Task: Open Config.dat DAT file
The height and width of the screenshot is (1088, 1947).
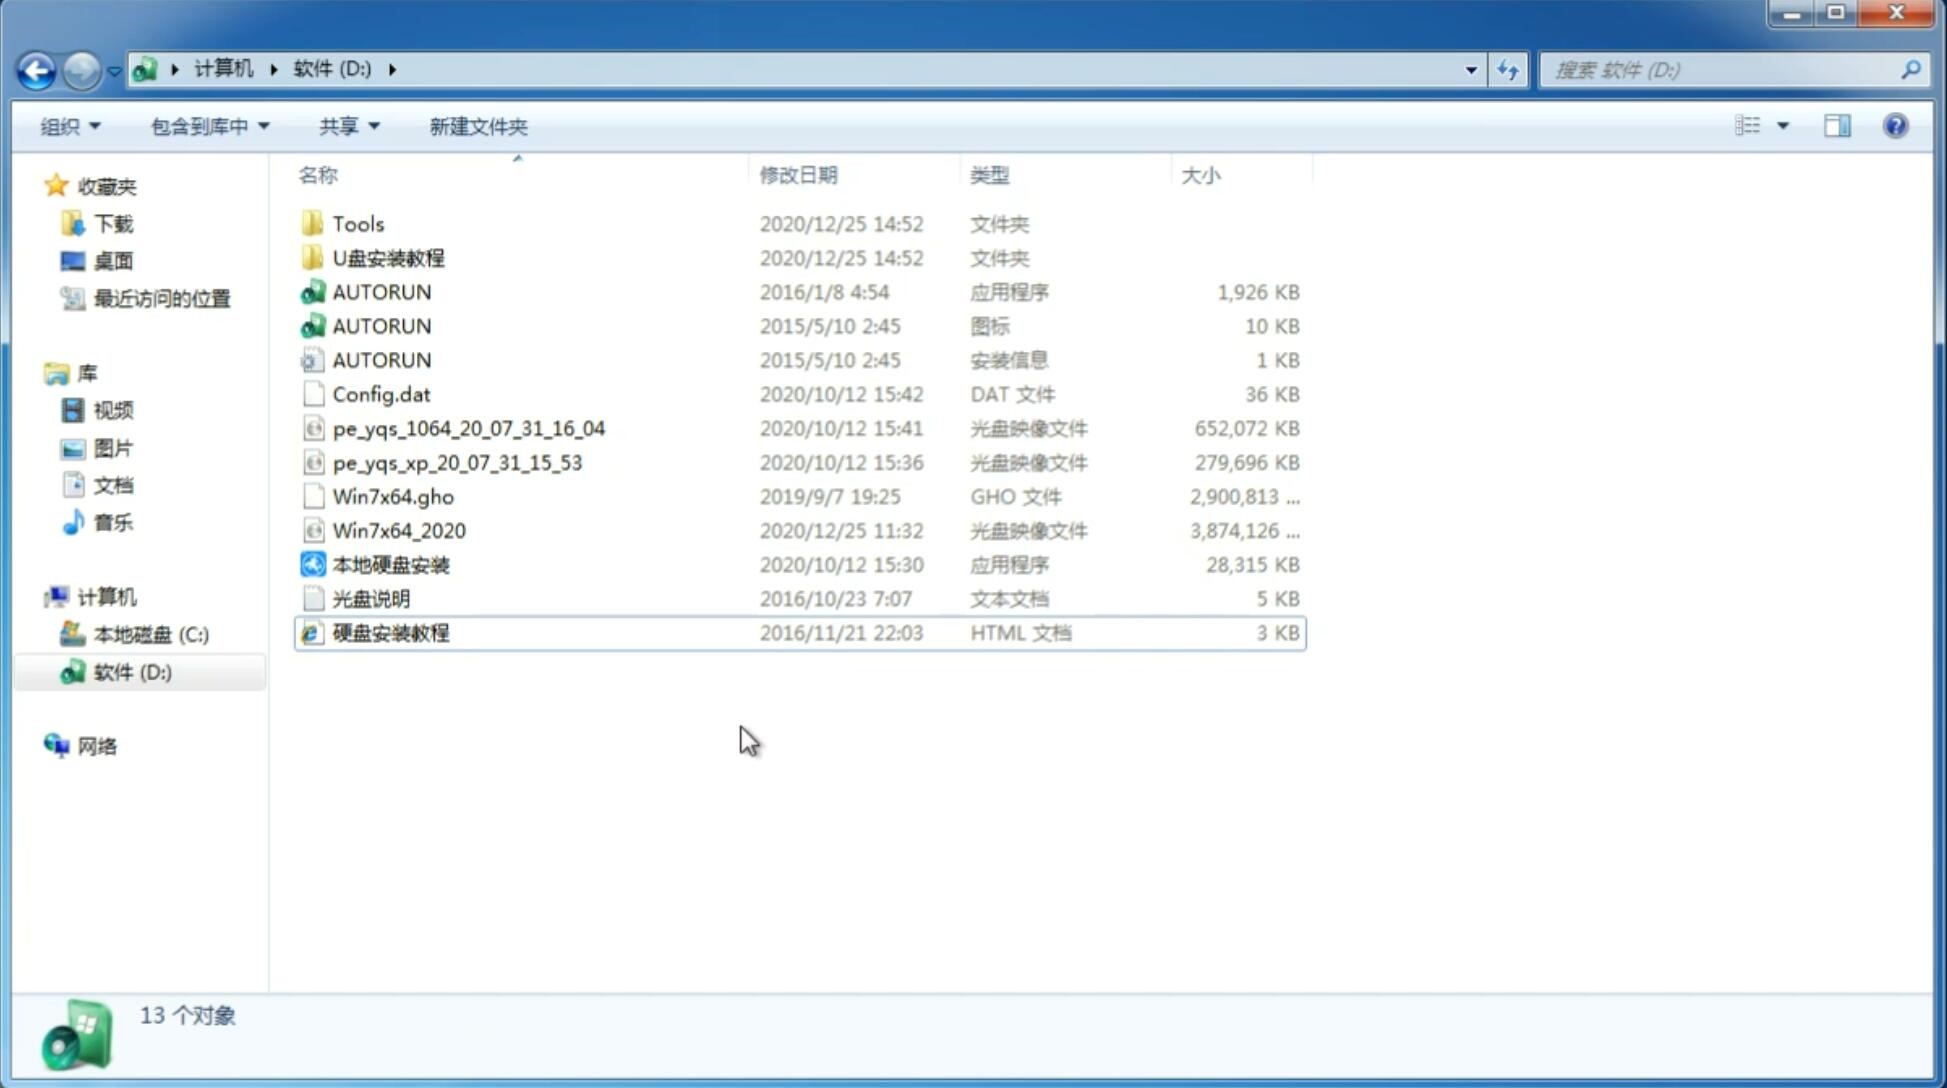Action: [x=382, y=394]
